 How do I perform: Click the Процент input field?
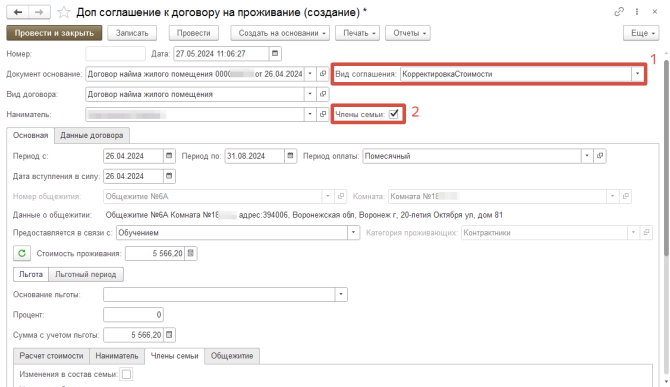coord(133,315)
